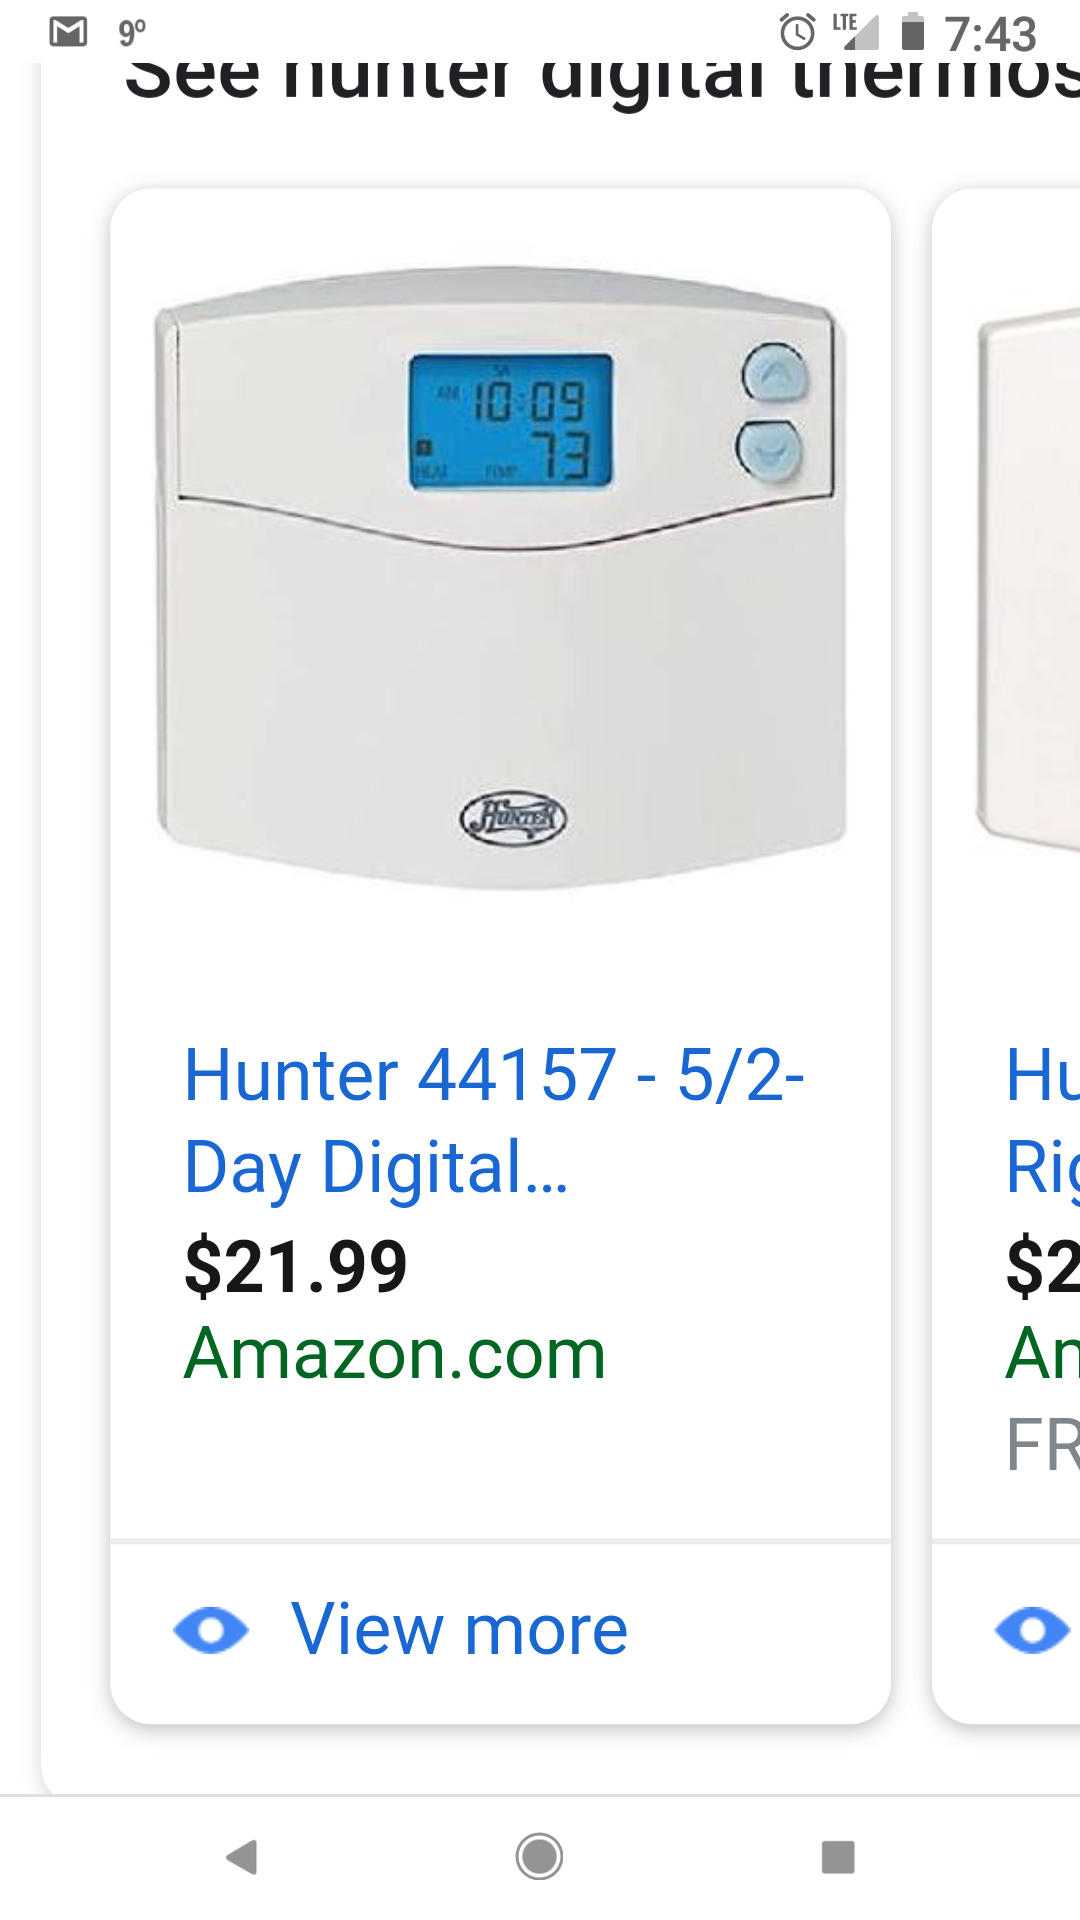This screenshot has width=1080, height=1920.
Task: Tap the recent apps square button
Action: click(x=838, y=1857)
